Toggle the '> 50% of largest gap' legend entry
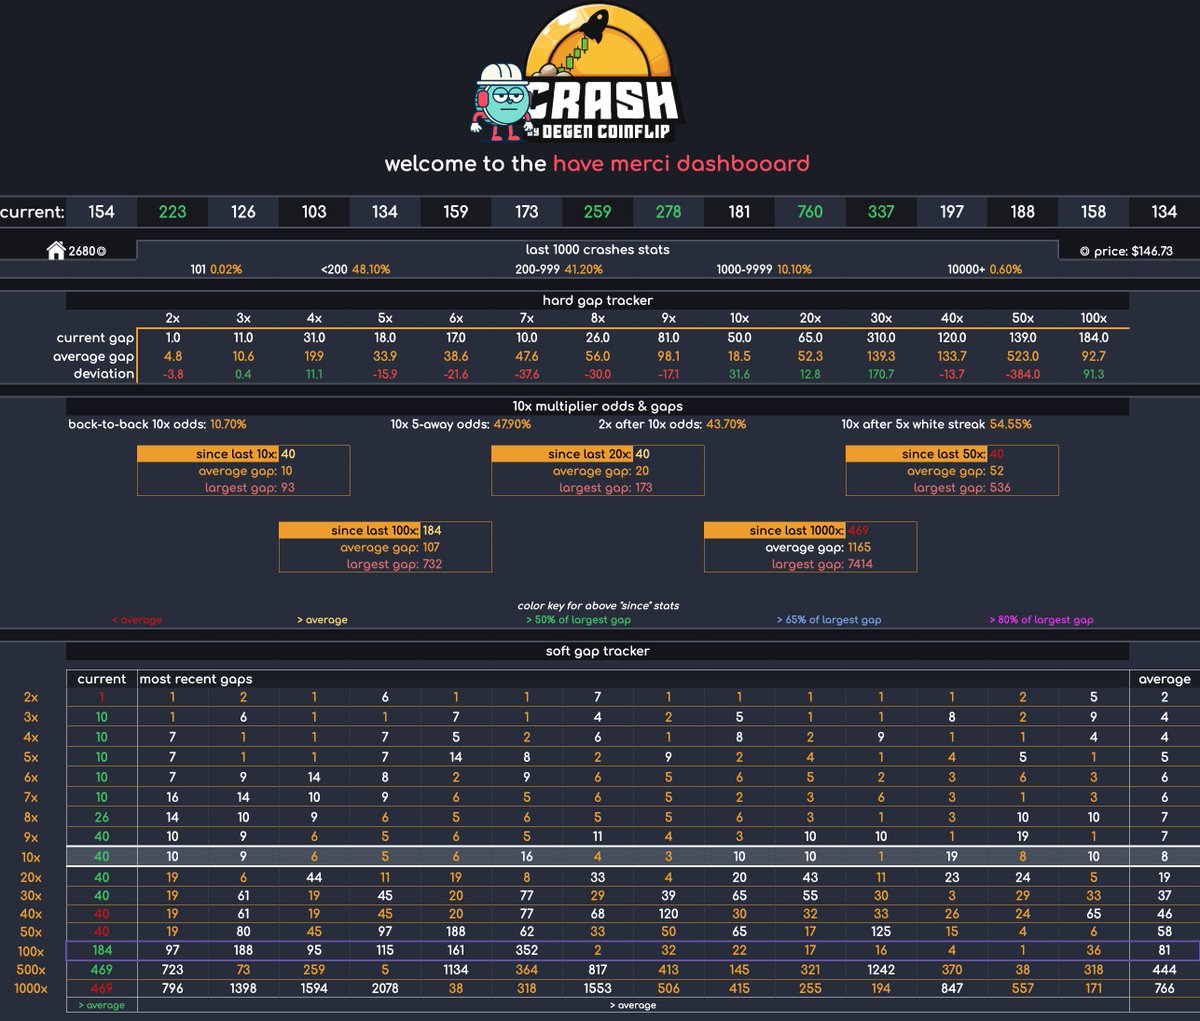 578,619
